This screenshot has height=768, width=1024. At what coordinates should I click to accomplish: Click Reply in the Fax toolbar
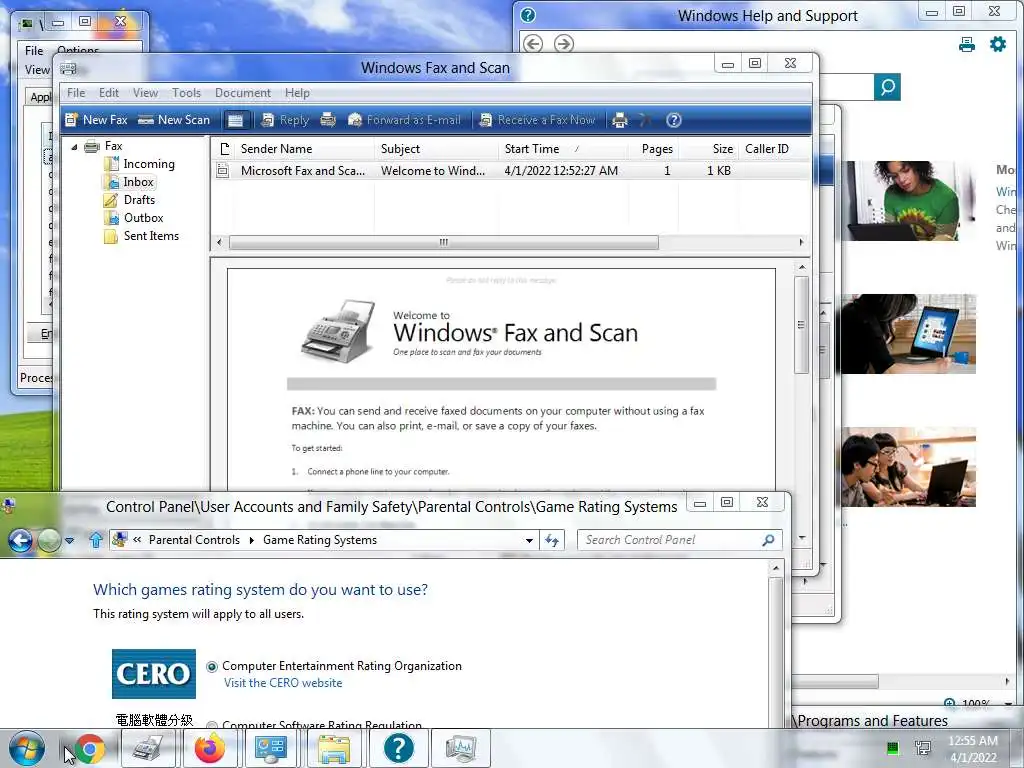tap(285, 120)
